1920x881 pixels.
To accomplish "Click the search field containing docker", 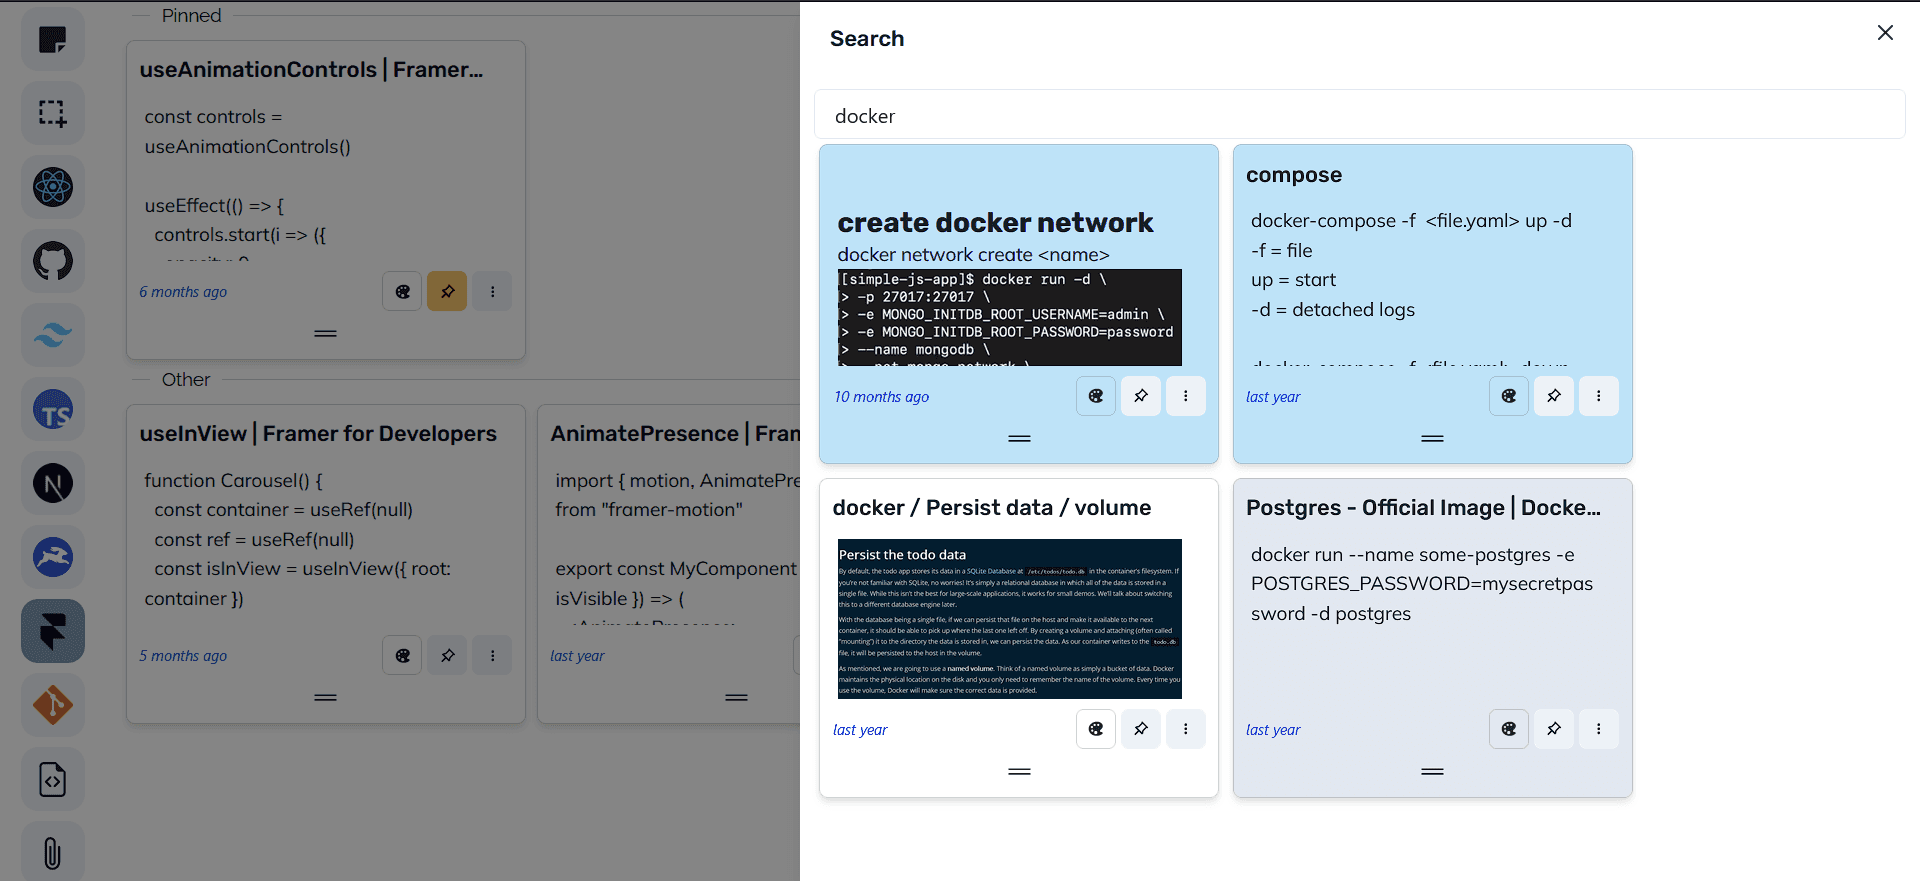I will click(x=1359, y=115).
